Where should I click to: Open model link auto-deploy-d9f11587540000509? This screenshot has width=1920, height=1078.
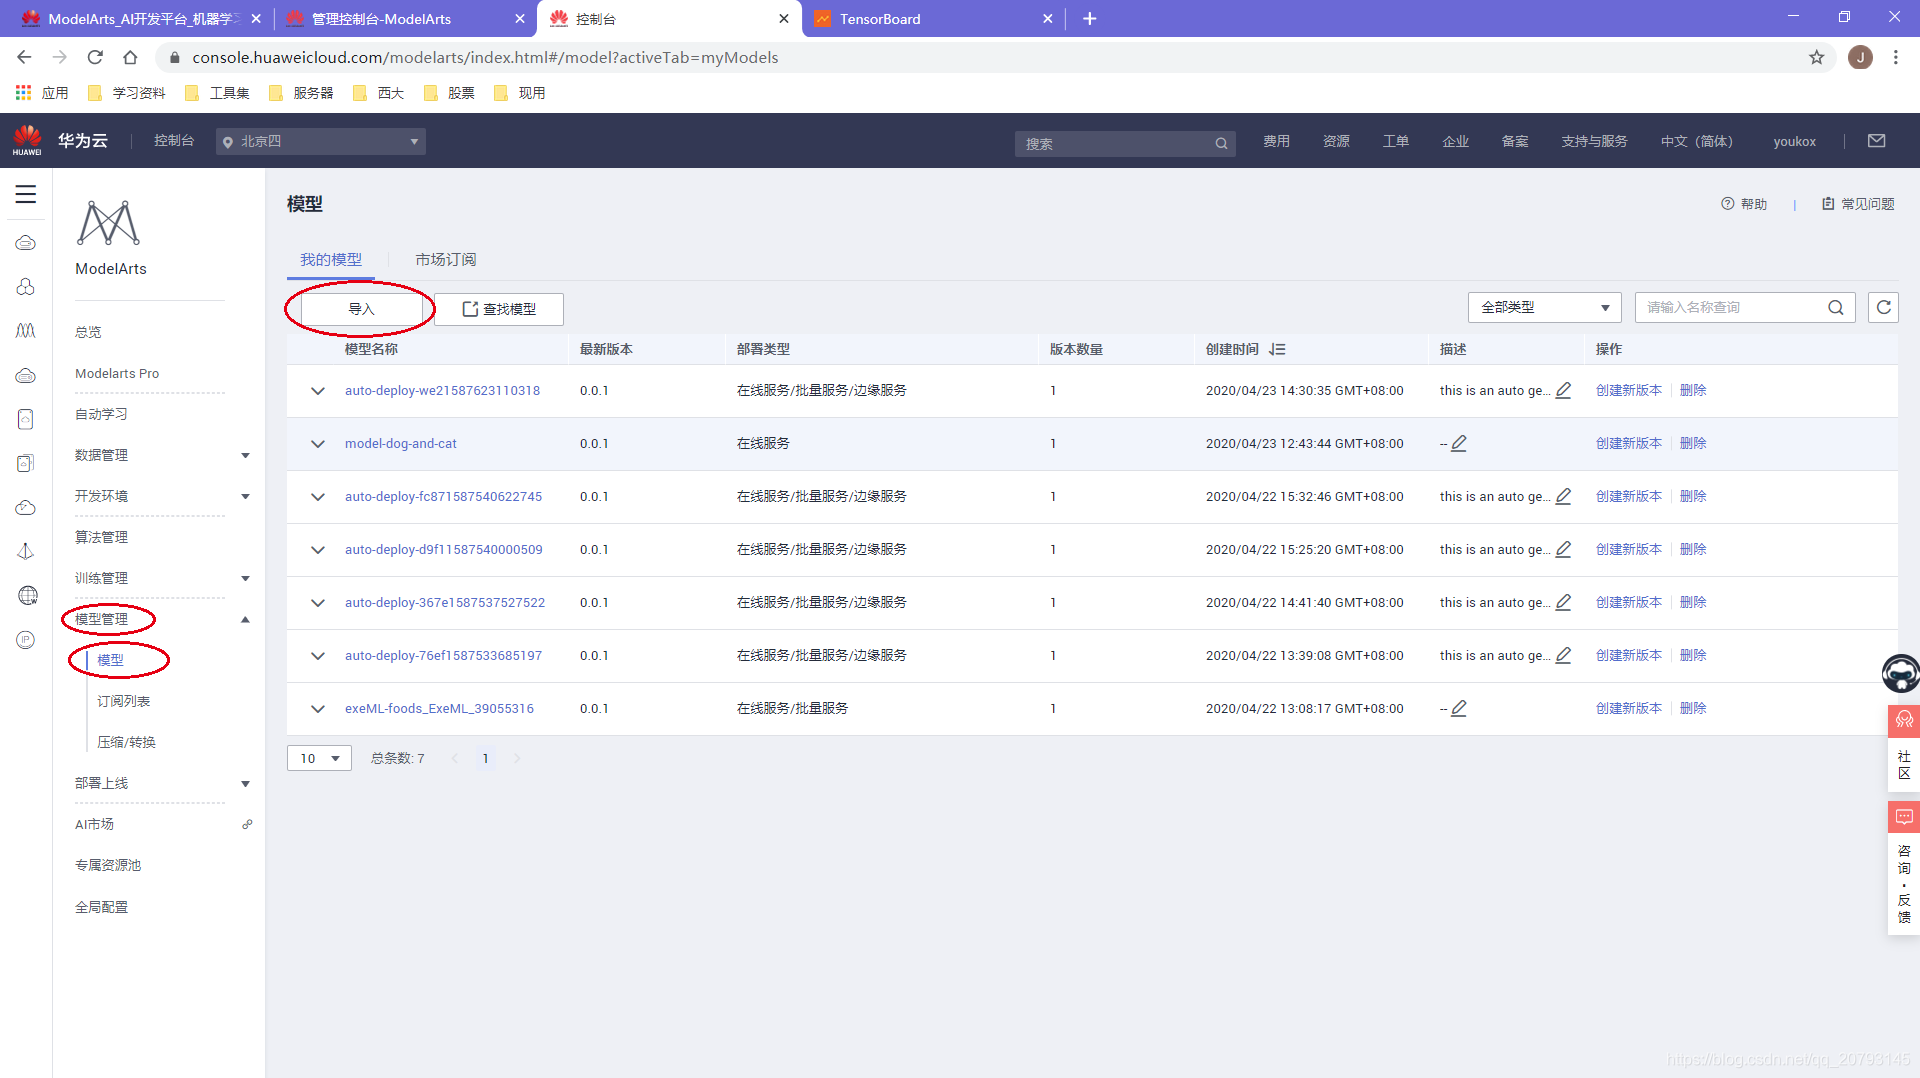(444, 549)
